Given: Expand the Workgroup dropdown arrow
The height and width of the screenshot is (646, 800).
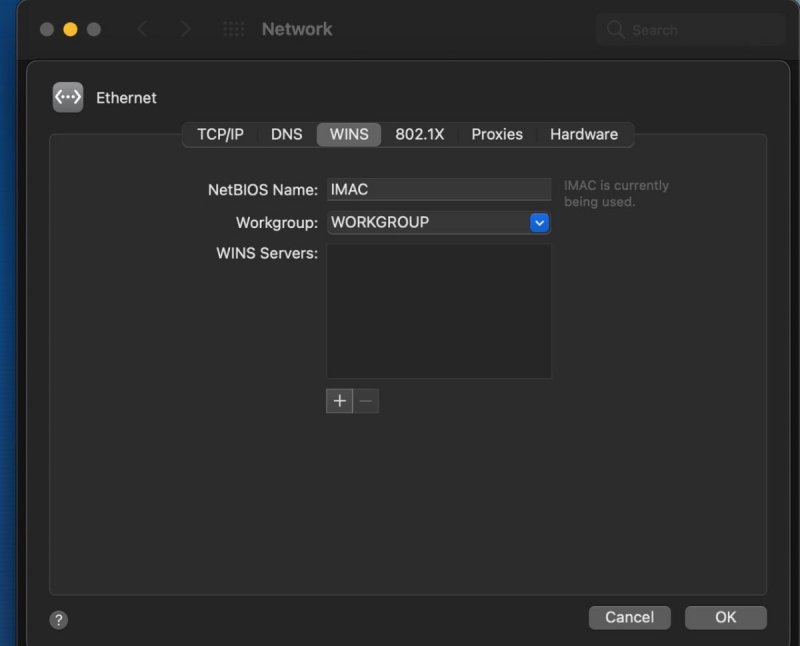Looking at the screenshot, I should click(539, 222).
